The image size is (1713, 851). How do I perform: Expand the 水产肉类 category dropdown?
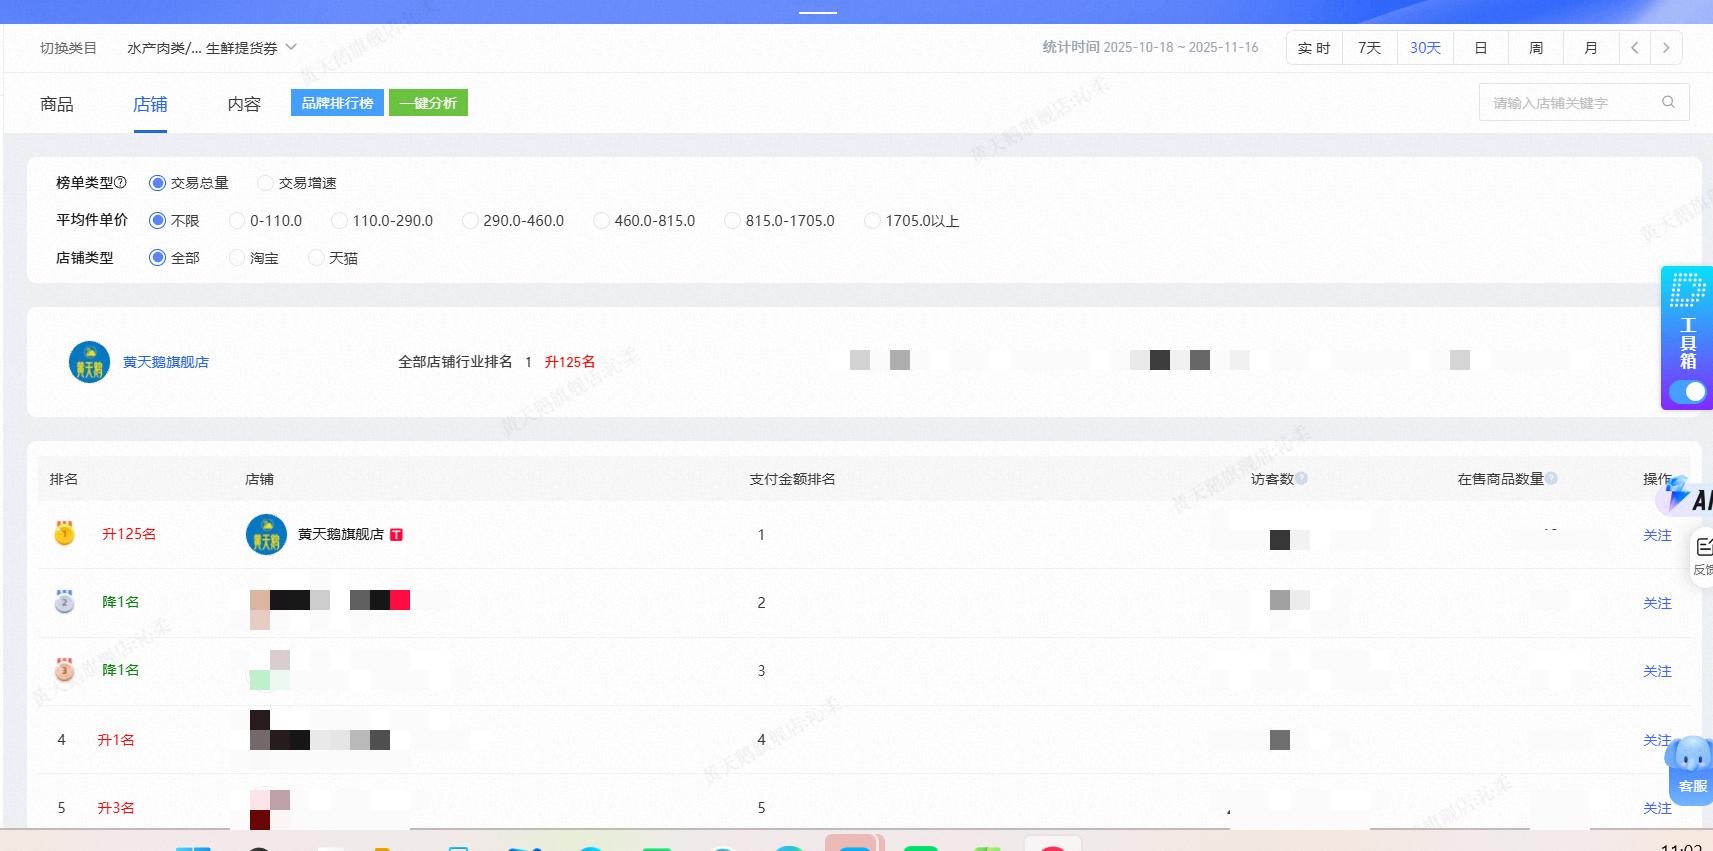pos(211,48)
